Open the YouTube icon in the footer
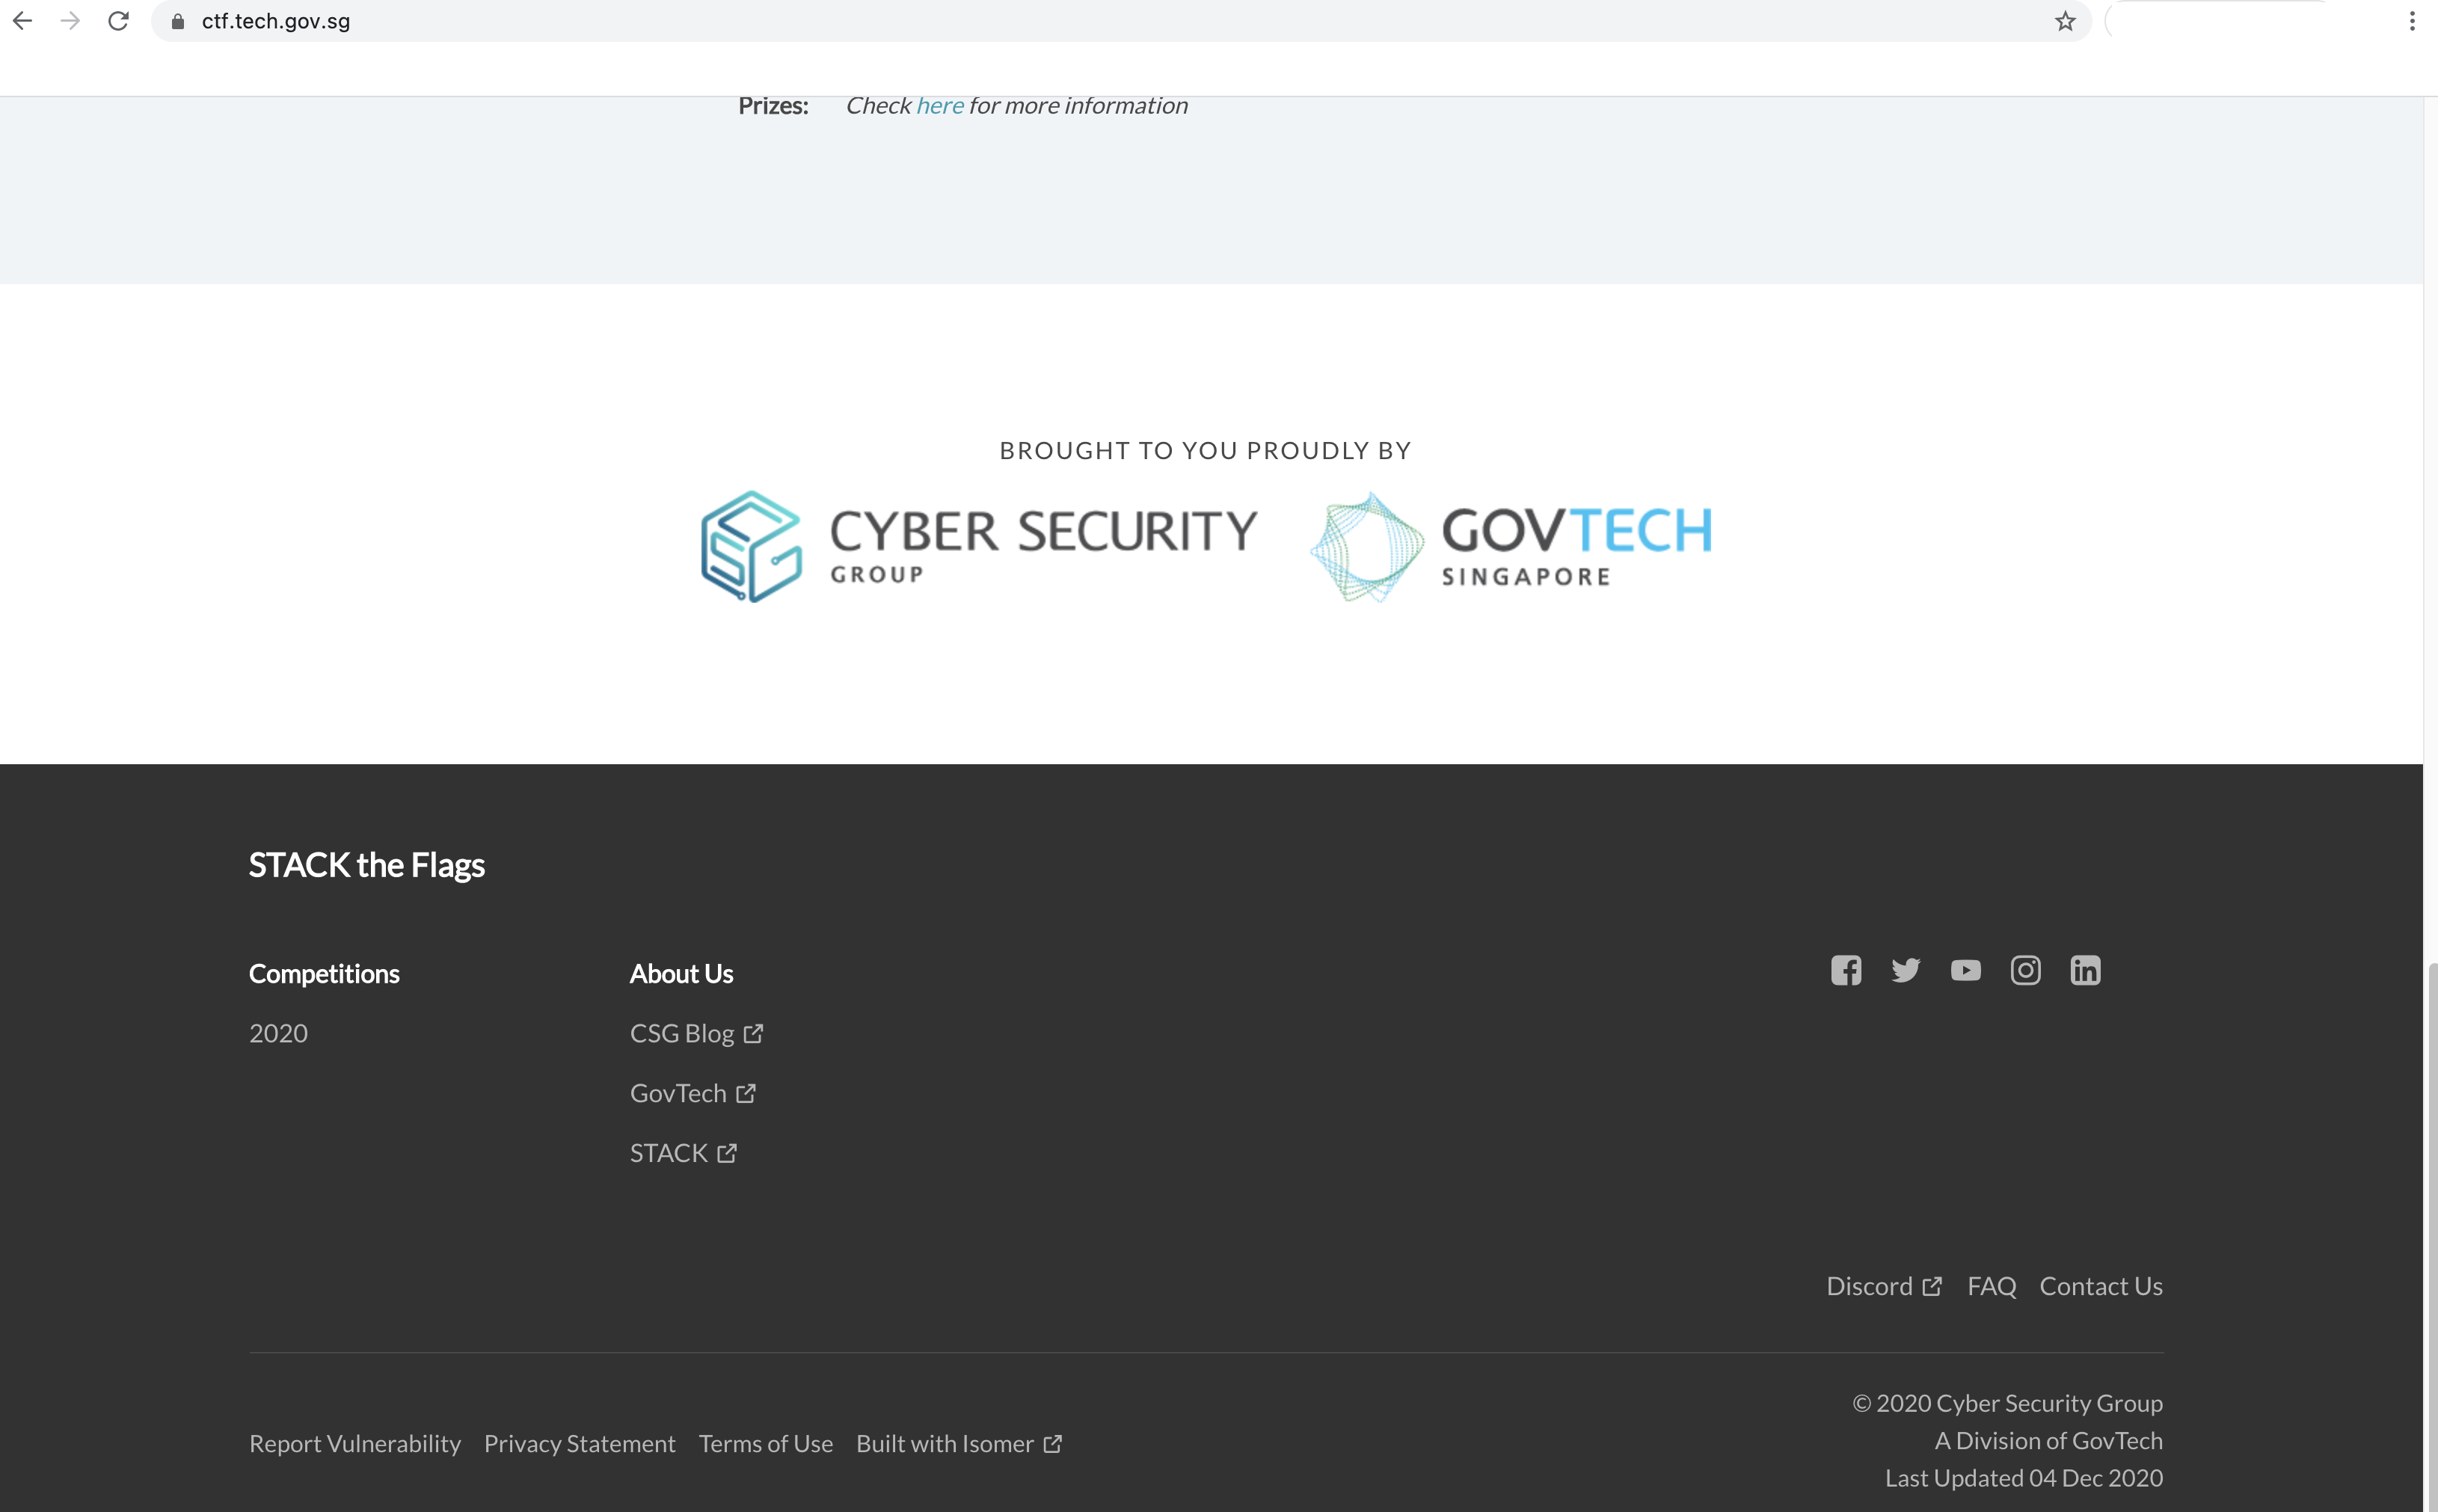 pyautogui.click(x=1965, y=970)
